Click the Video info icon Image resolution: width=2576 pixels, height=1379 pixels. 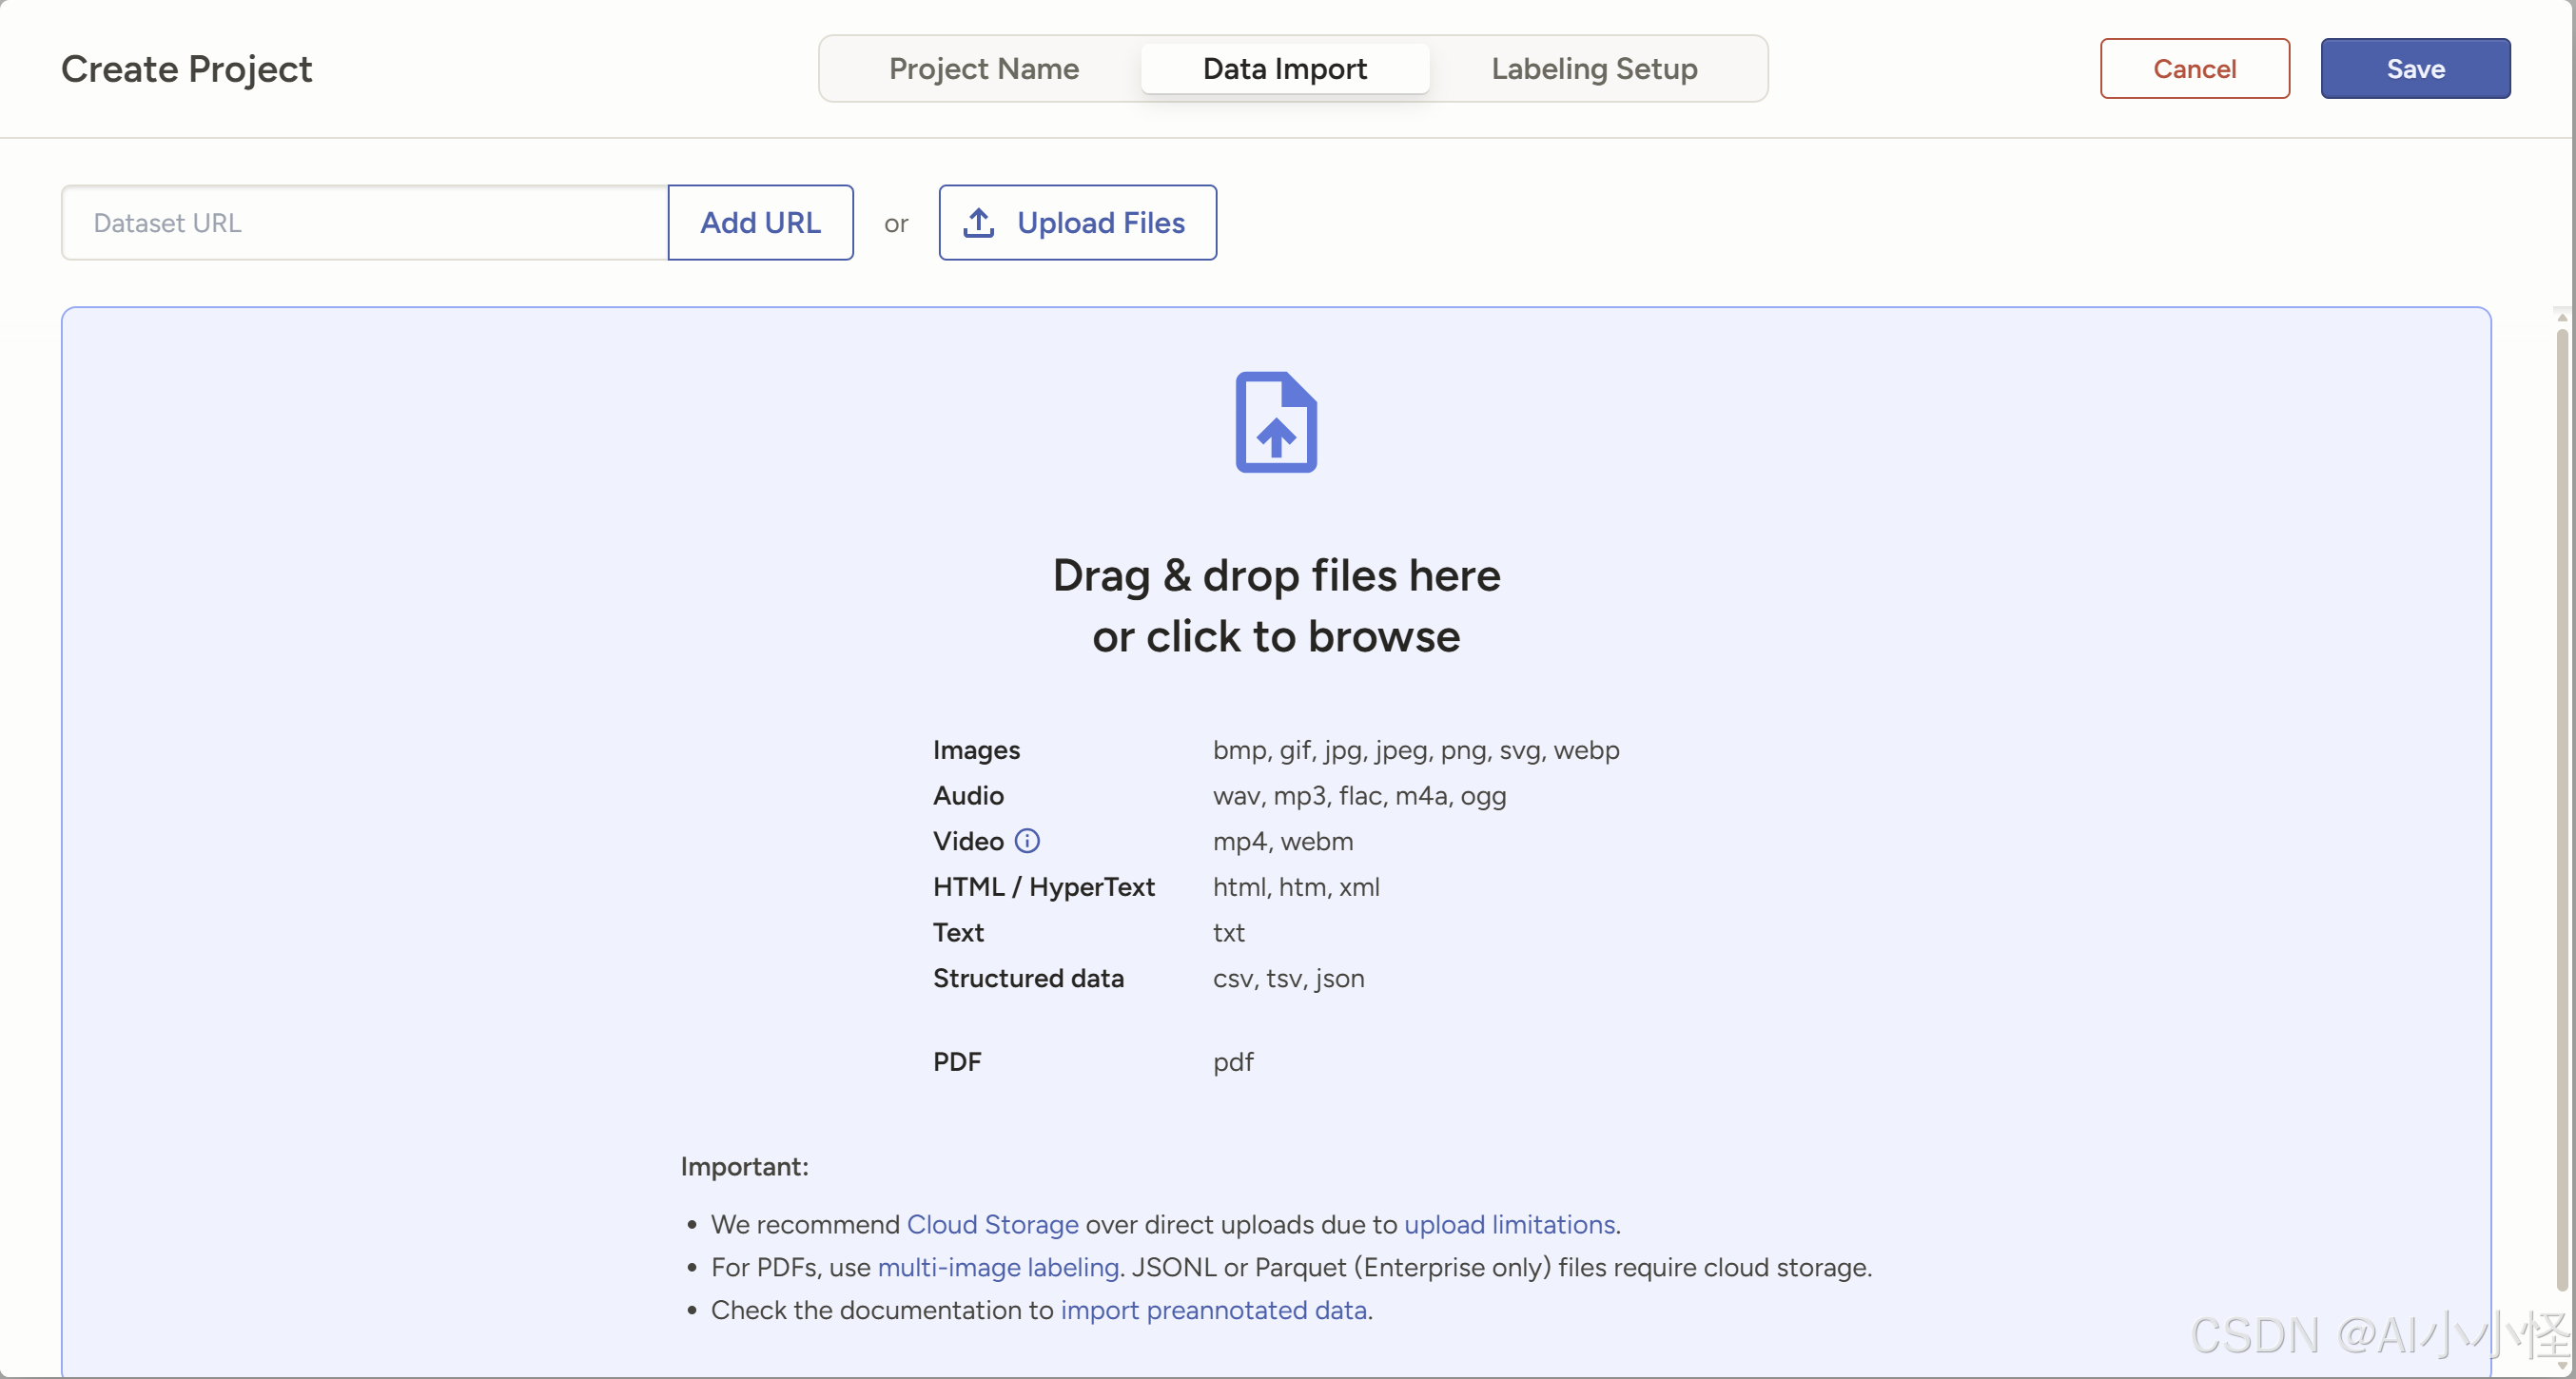pos(1027,841)
